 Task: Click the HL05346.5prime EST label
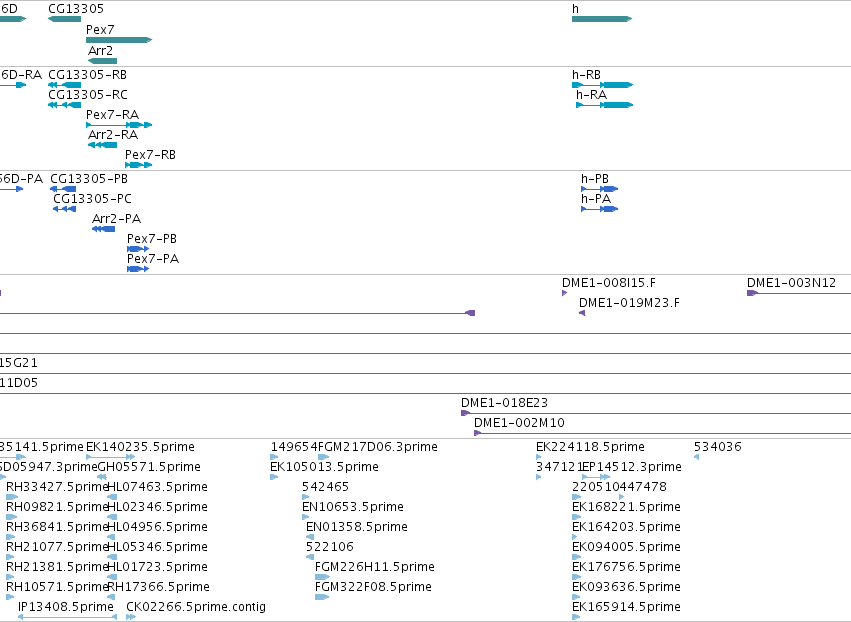click(157, 547)
